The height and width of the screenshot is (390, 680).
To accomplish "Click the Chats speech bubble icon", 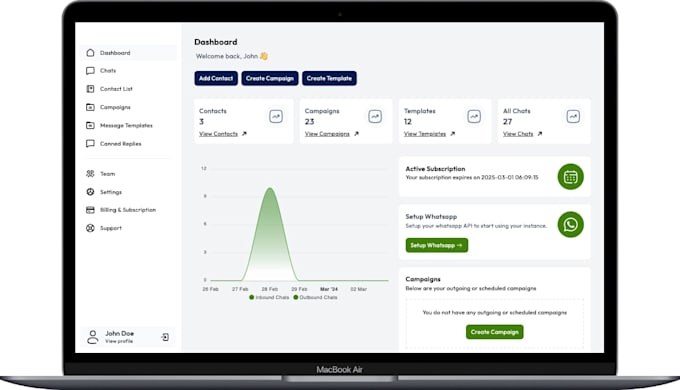I will 90,71.
